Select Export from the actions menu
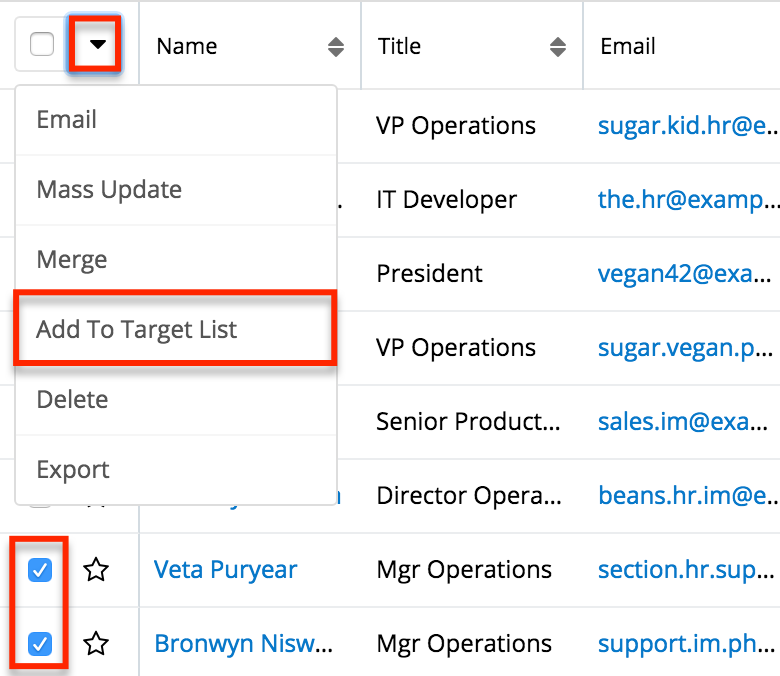780x676 pixels. [x=73, y=470]
